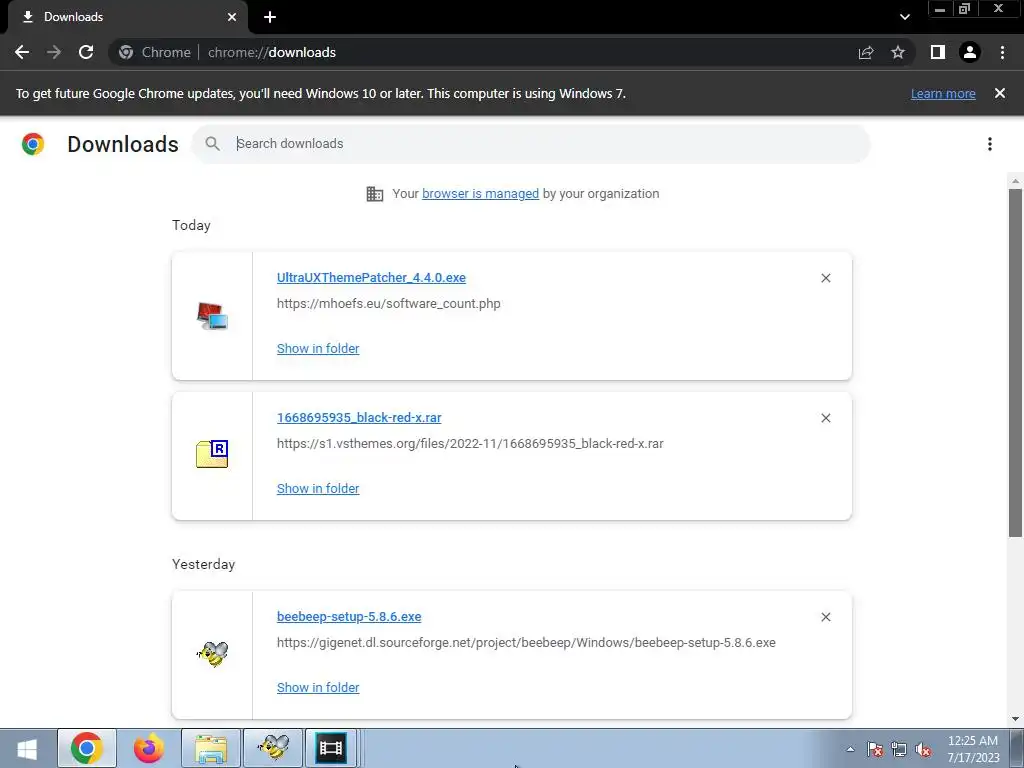
Task: Show UltraUXThemePatcher in folder
Action: (x=318, y=349)
